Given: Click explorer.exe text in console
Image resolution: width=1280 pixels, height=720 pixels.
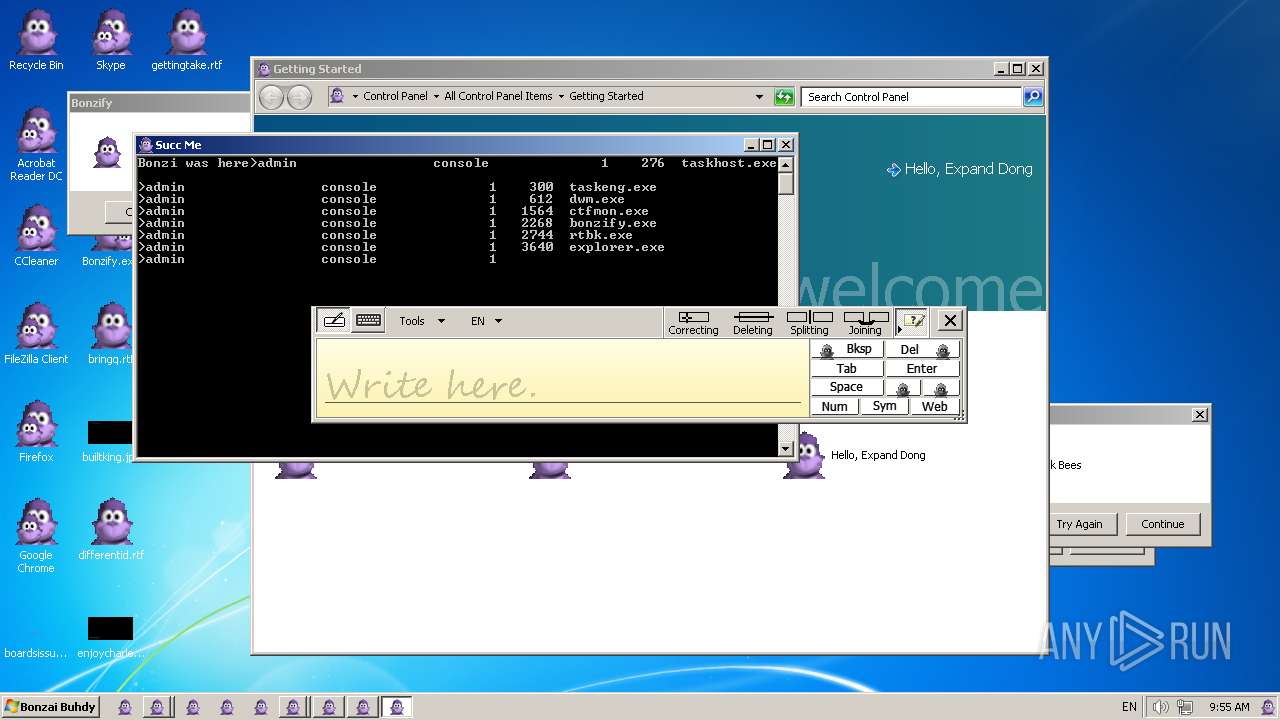Looking at the screenshot, I should point(617,247).
